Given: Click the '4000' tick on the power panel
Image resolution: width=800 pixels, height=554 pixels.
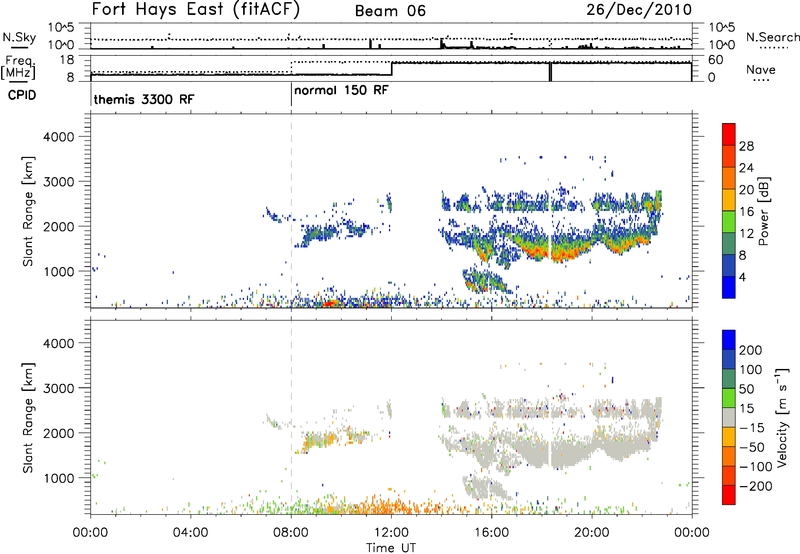Looking at the screenshot, I should [58, 137].
